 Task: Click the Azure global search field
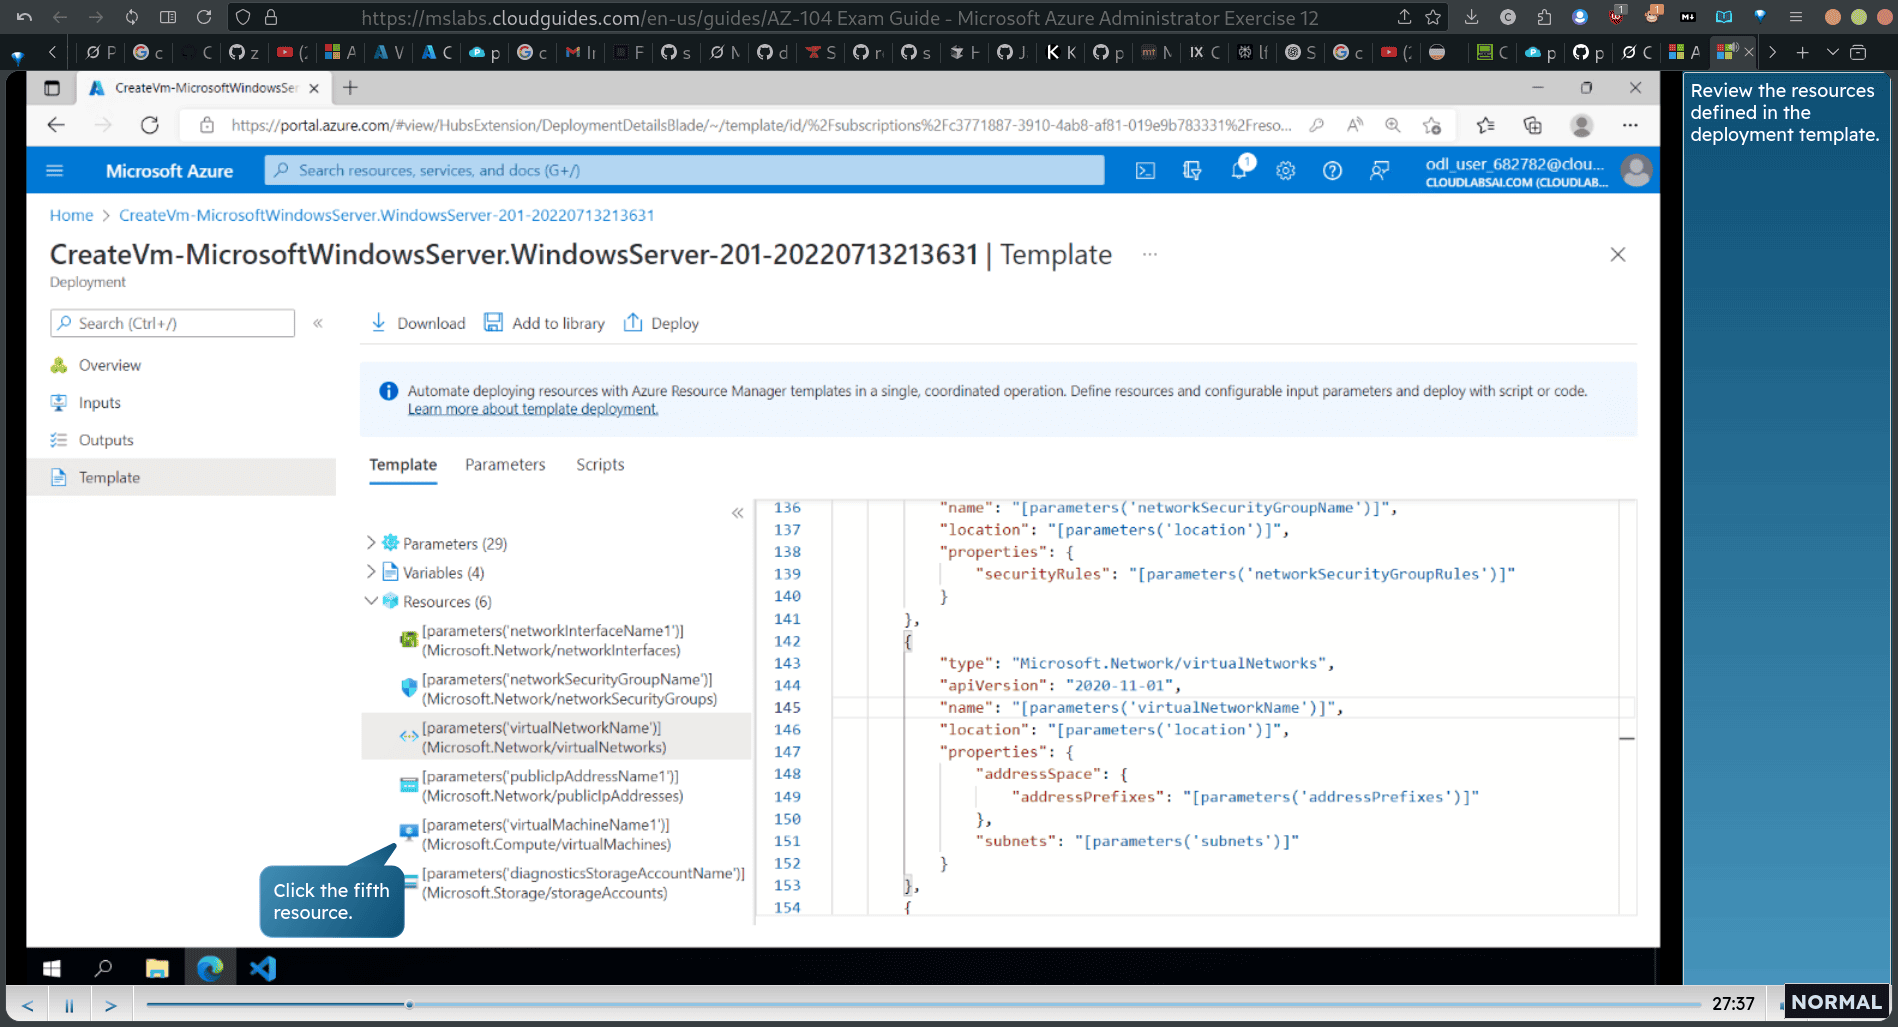click(x=685, y=170)
